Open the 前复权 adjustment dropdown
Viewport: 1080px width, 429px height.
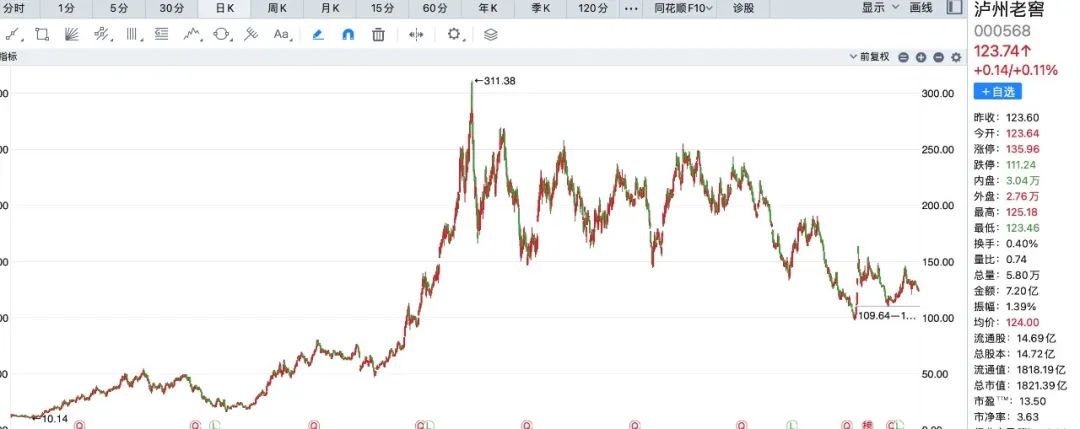[x=871, y=57]
